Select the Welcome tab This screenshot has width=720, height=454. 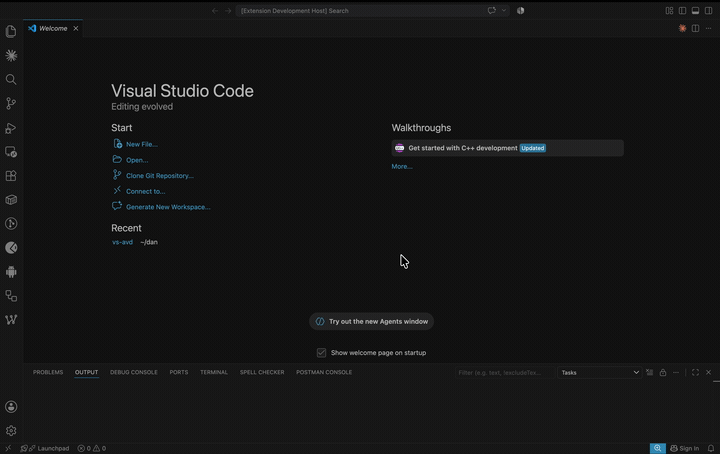(x=53, y=28)
